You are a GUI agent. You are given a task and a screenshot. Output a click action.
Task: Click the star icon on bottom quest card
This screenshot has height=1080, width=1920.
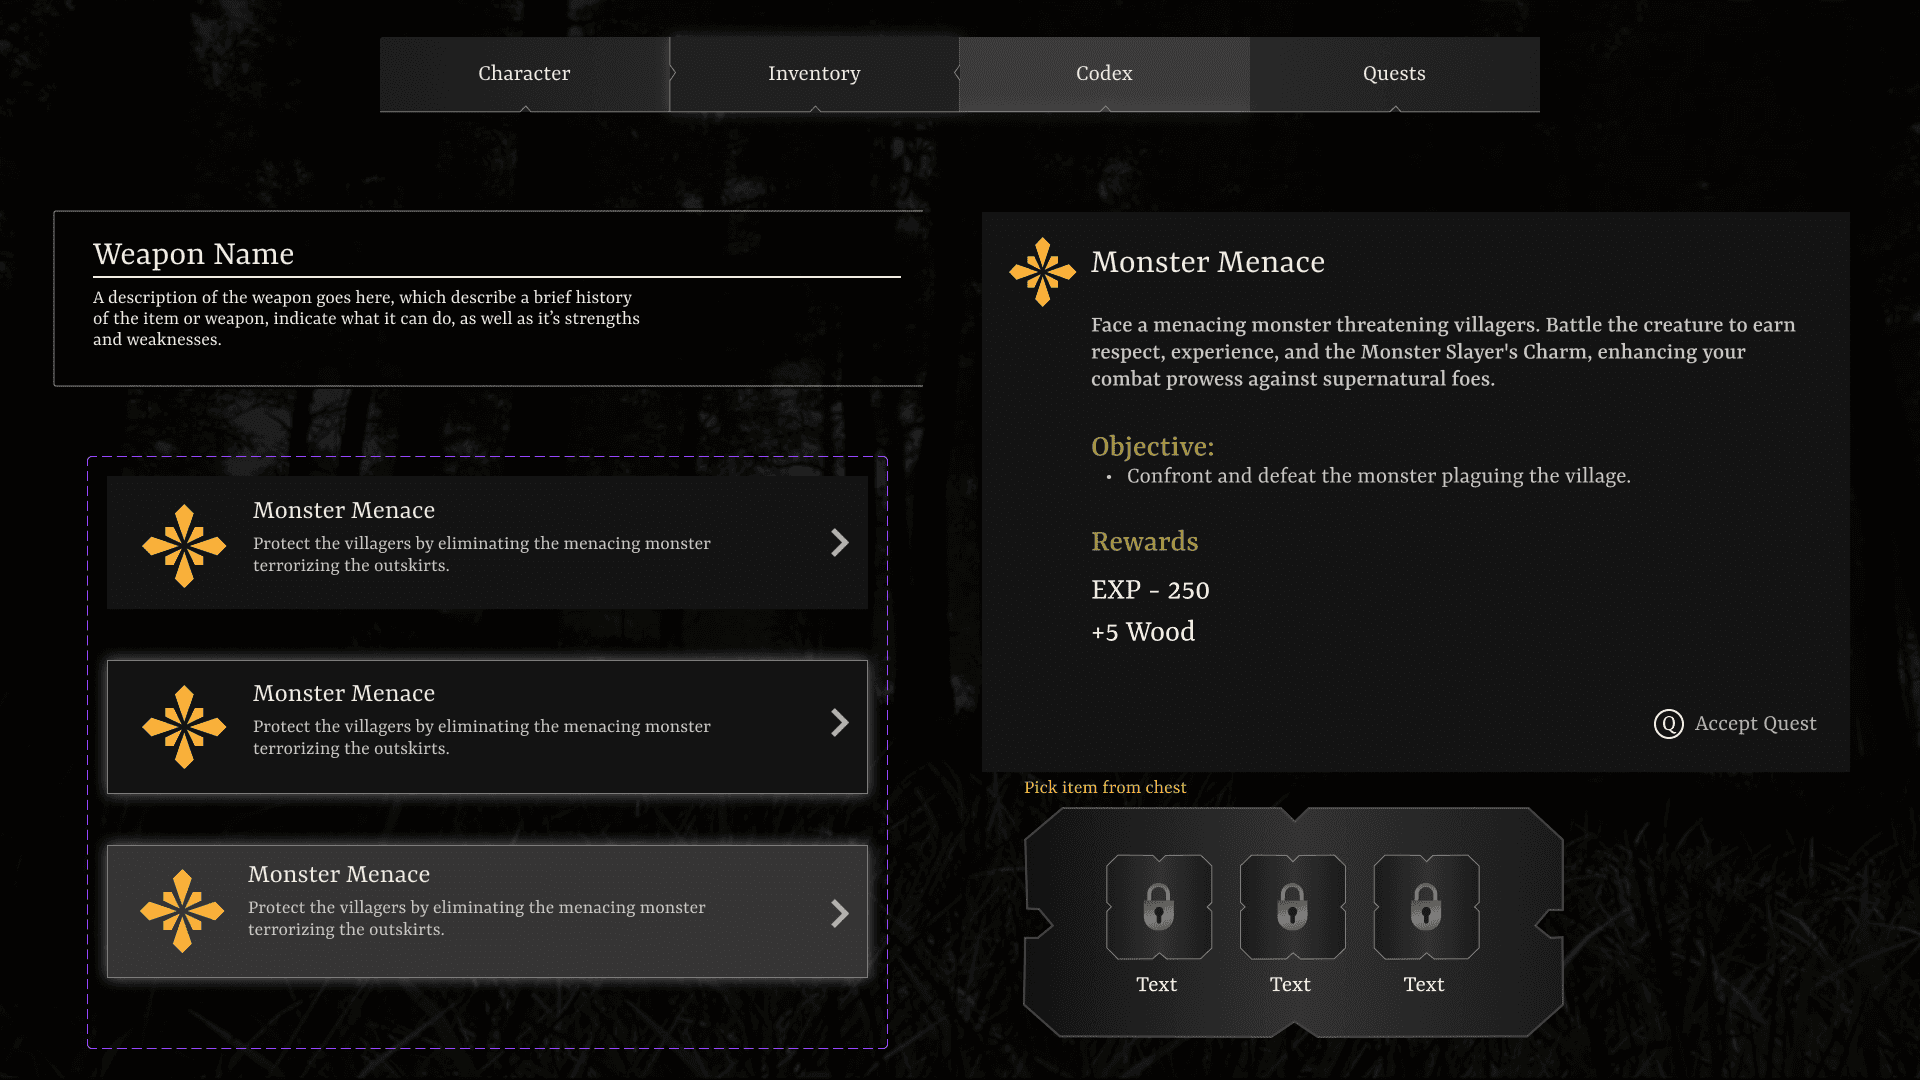click(182, 910)
